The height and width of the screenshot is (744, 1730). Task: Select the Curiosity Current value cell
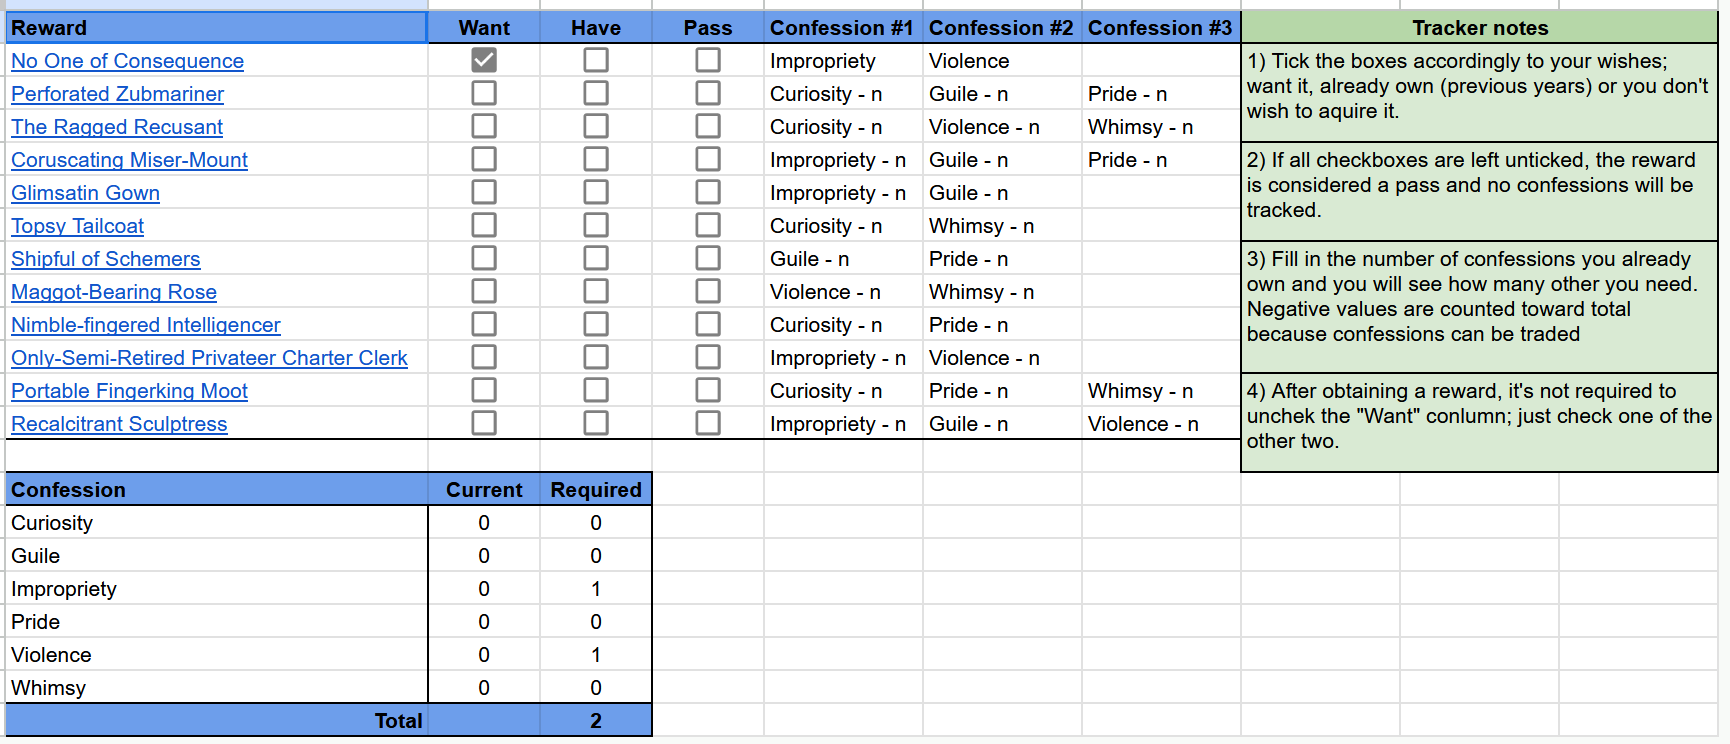[x=484, y=523]
